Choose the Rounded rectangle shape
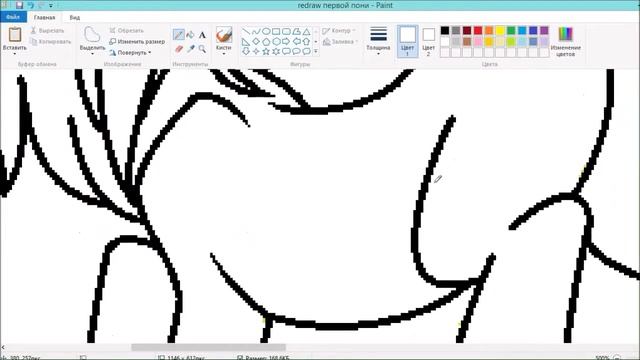This screenshot has height=360, width=640. point(286,31)
